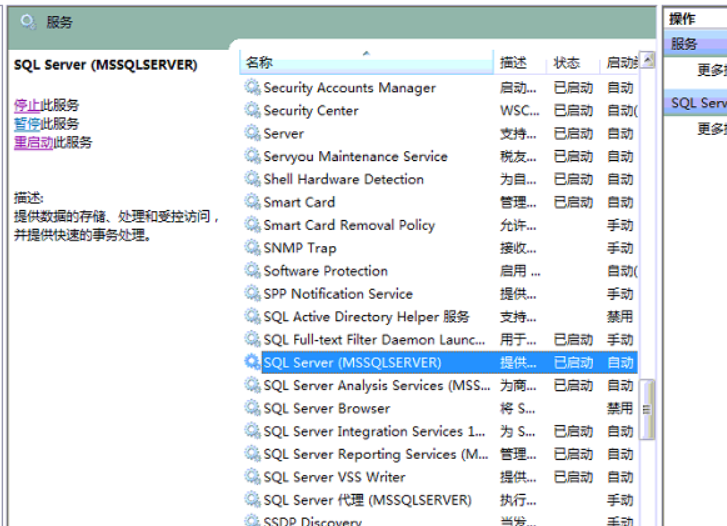Click the scroll-up arrow of the services list
This screenshot has height=526, width=727.
(647, 59)
